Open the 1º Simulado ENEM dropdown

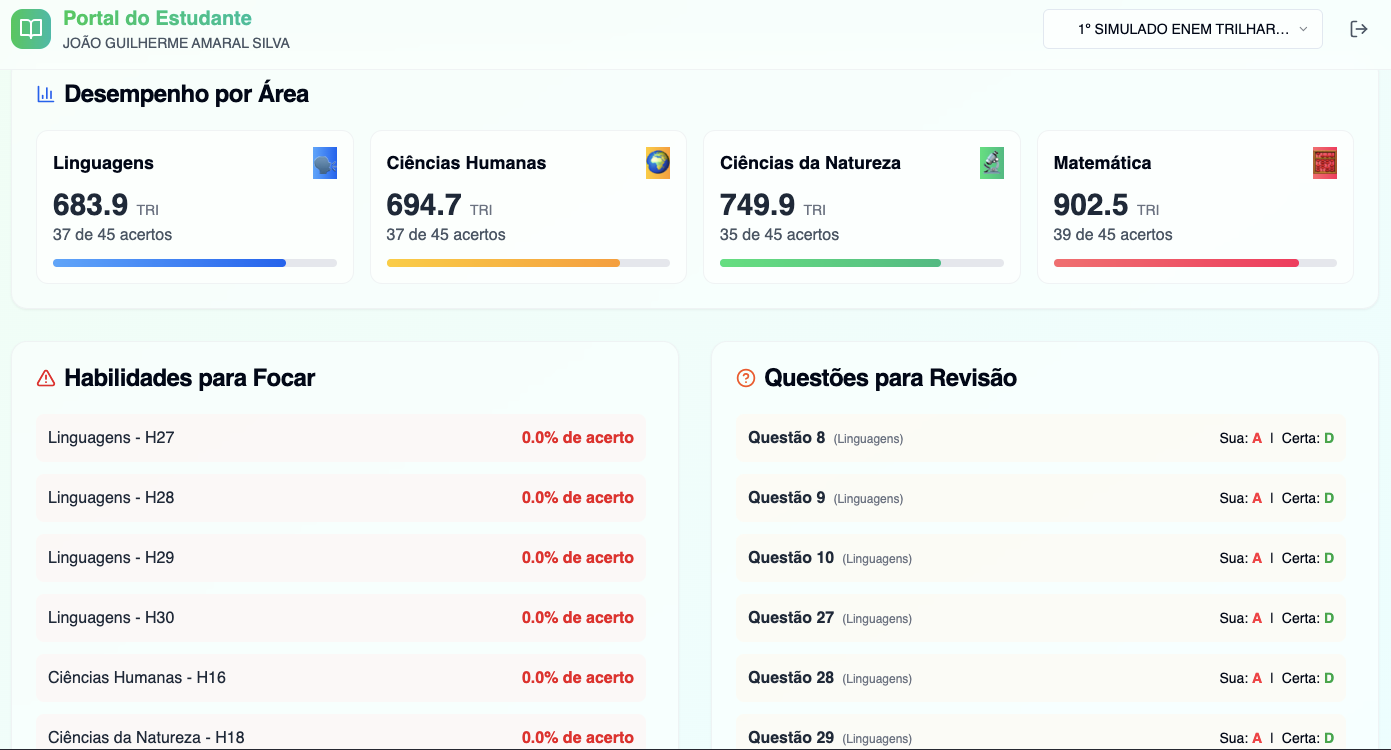(x=1182, y=29)
